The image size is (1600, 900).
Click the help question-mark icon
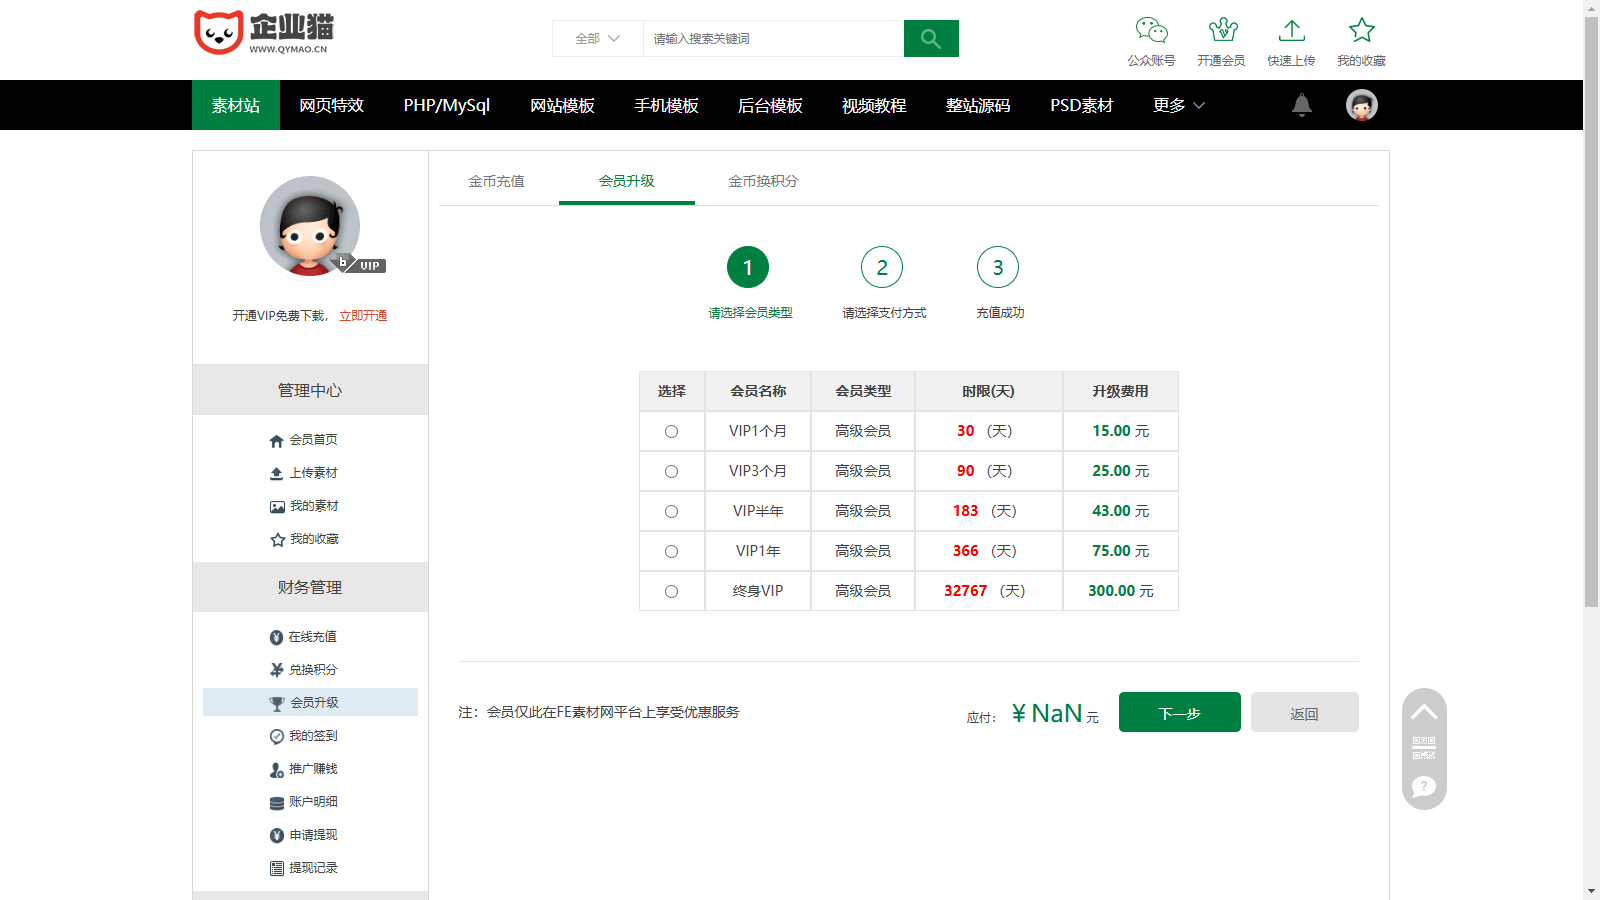pos(1424,787)
